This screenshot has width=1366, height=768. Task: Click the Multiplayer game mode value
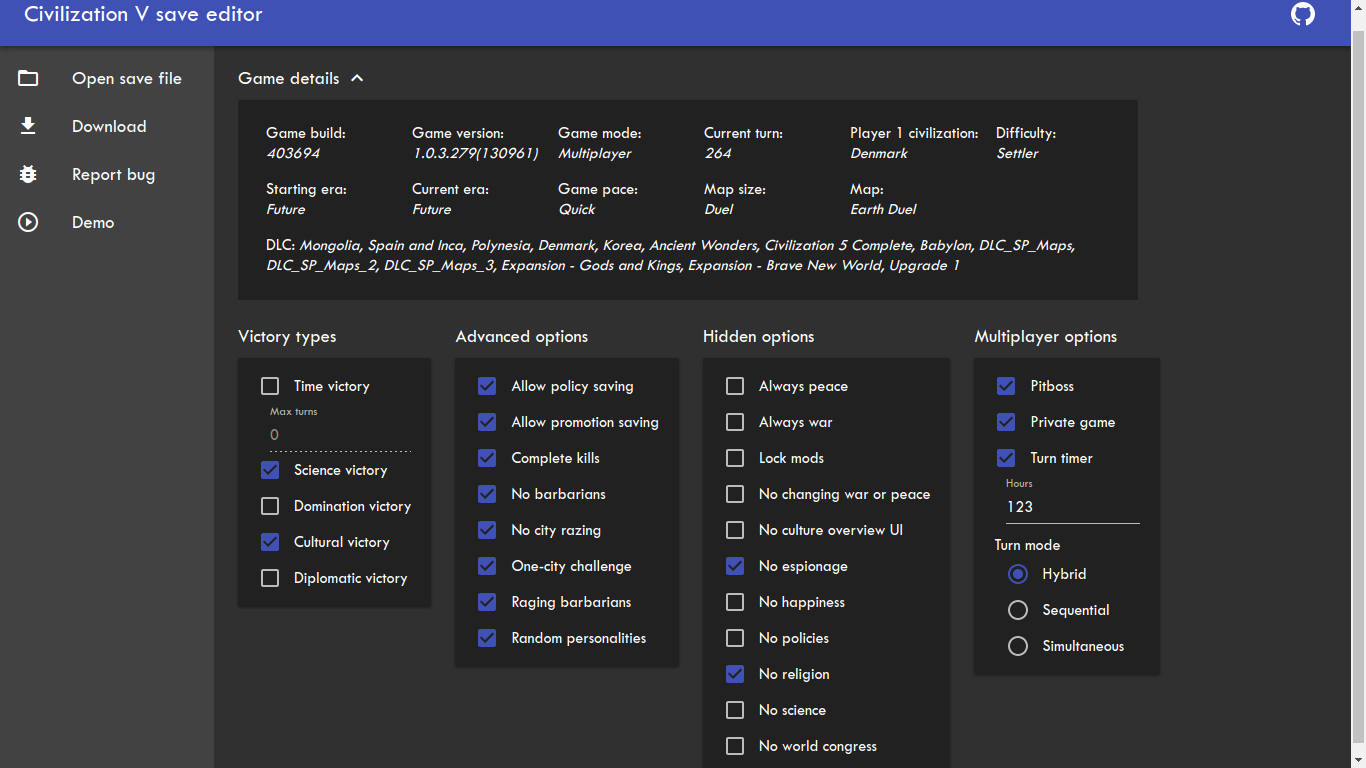click(x=595, y=153)
